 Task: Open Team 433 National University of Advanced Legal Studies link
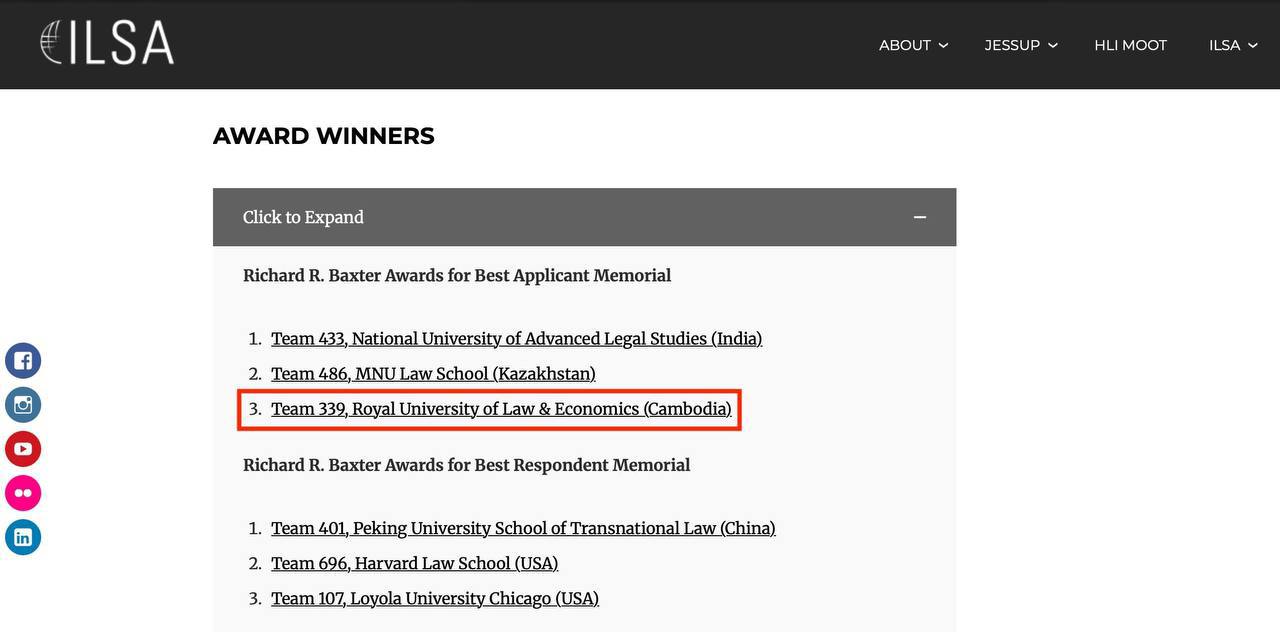(516, 339)
